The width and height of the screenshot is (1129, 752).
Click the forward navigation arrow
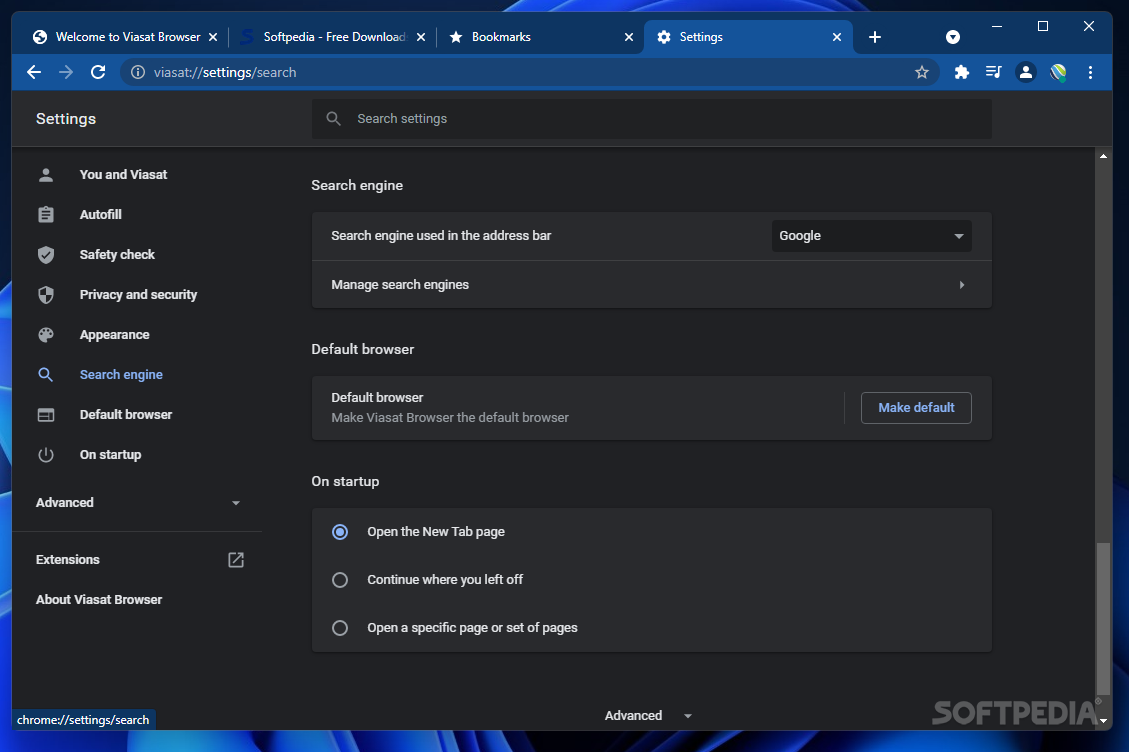click(x=66, y=72)
